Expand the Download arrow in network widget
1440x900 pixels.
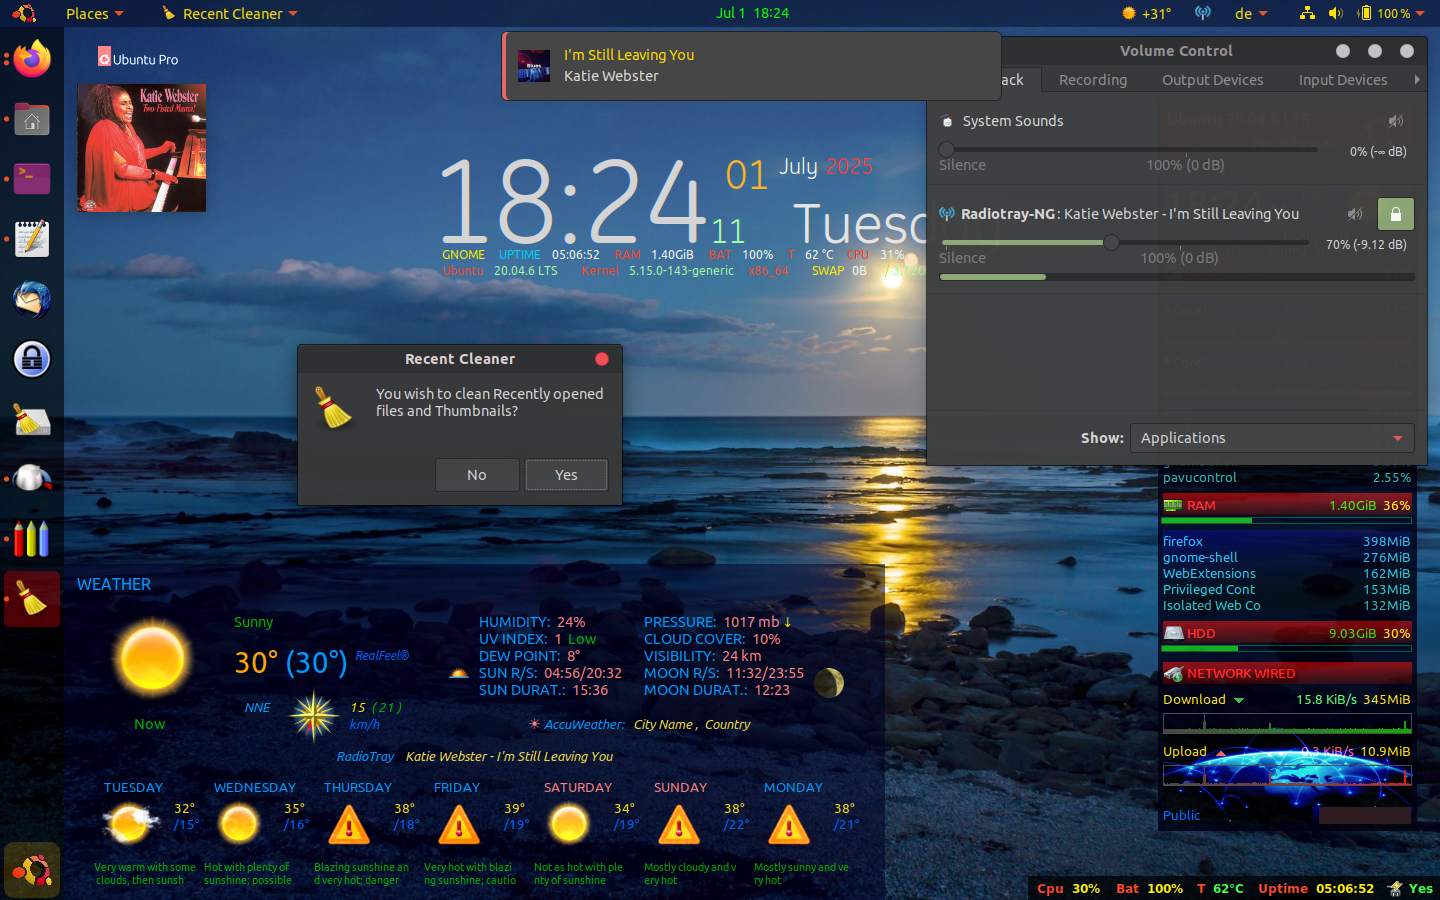tap(1239, 700)
